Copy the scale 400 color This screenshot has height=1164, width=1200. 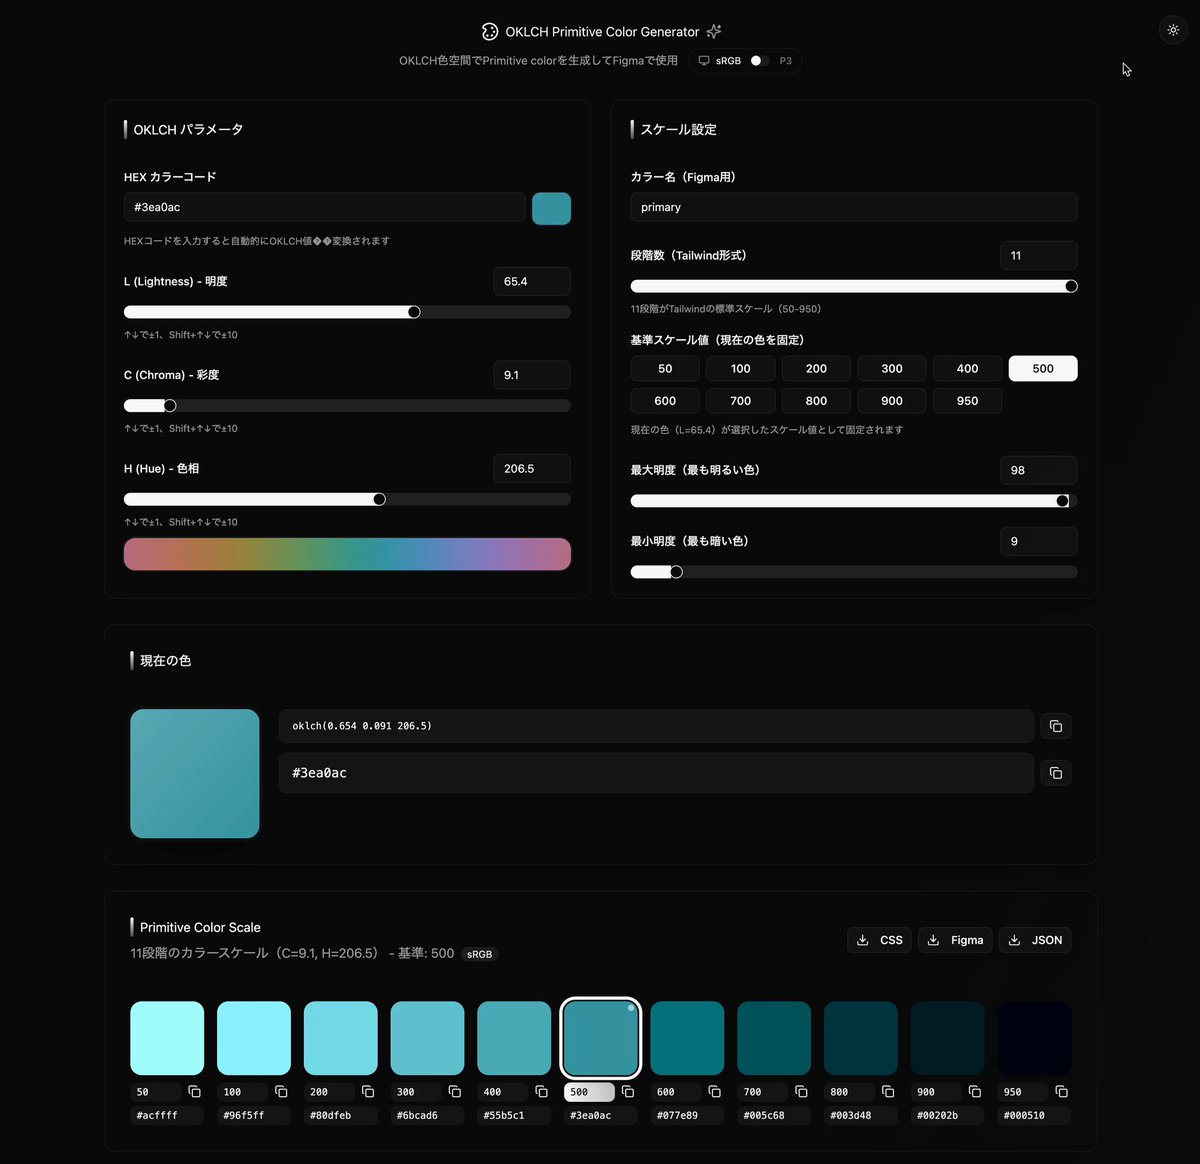point(541,1092)
